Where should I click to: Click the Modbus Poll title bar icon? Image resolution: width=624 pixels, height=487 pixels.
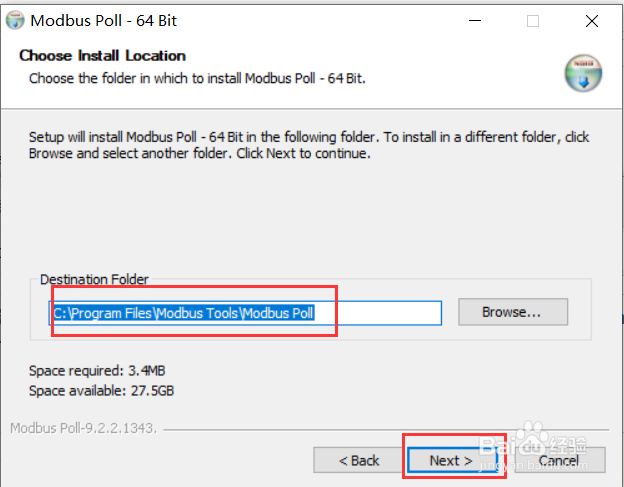(x=15, y=21)
